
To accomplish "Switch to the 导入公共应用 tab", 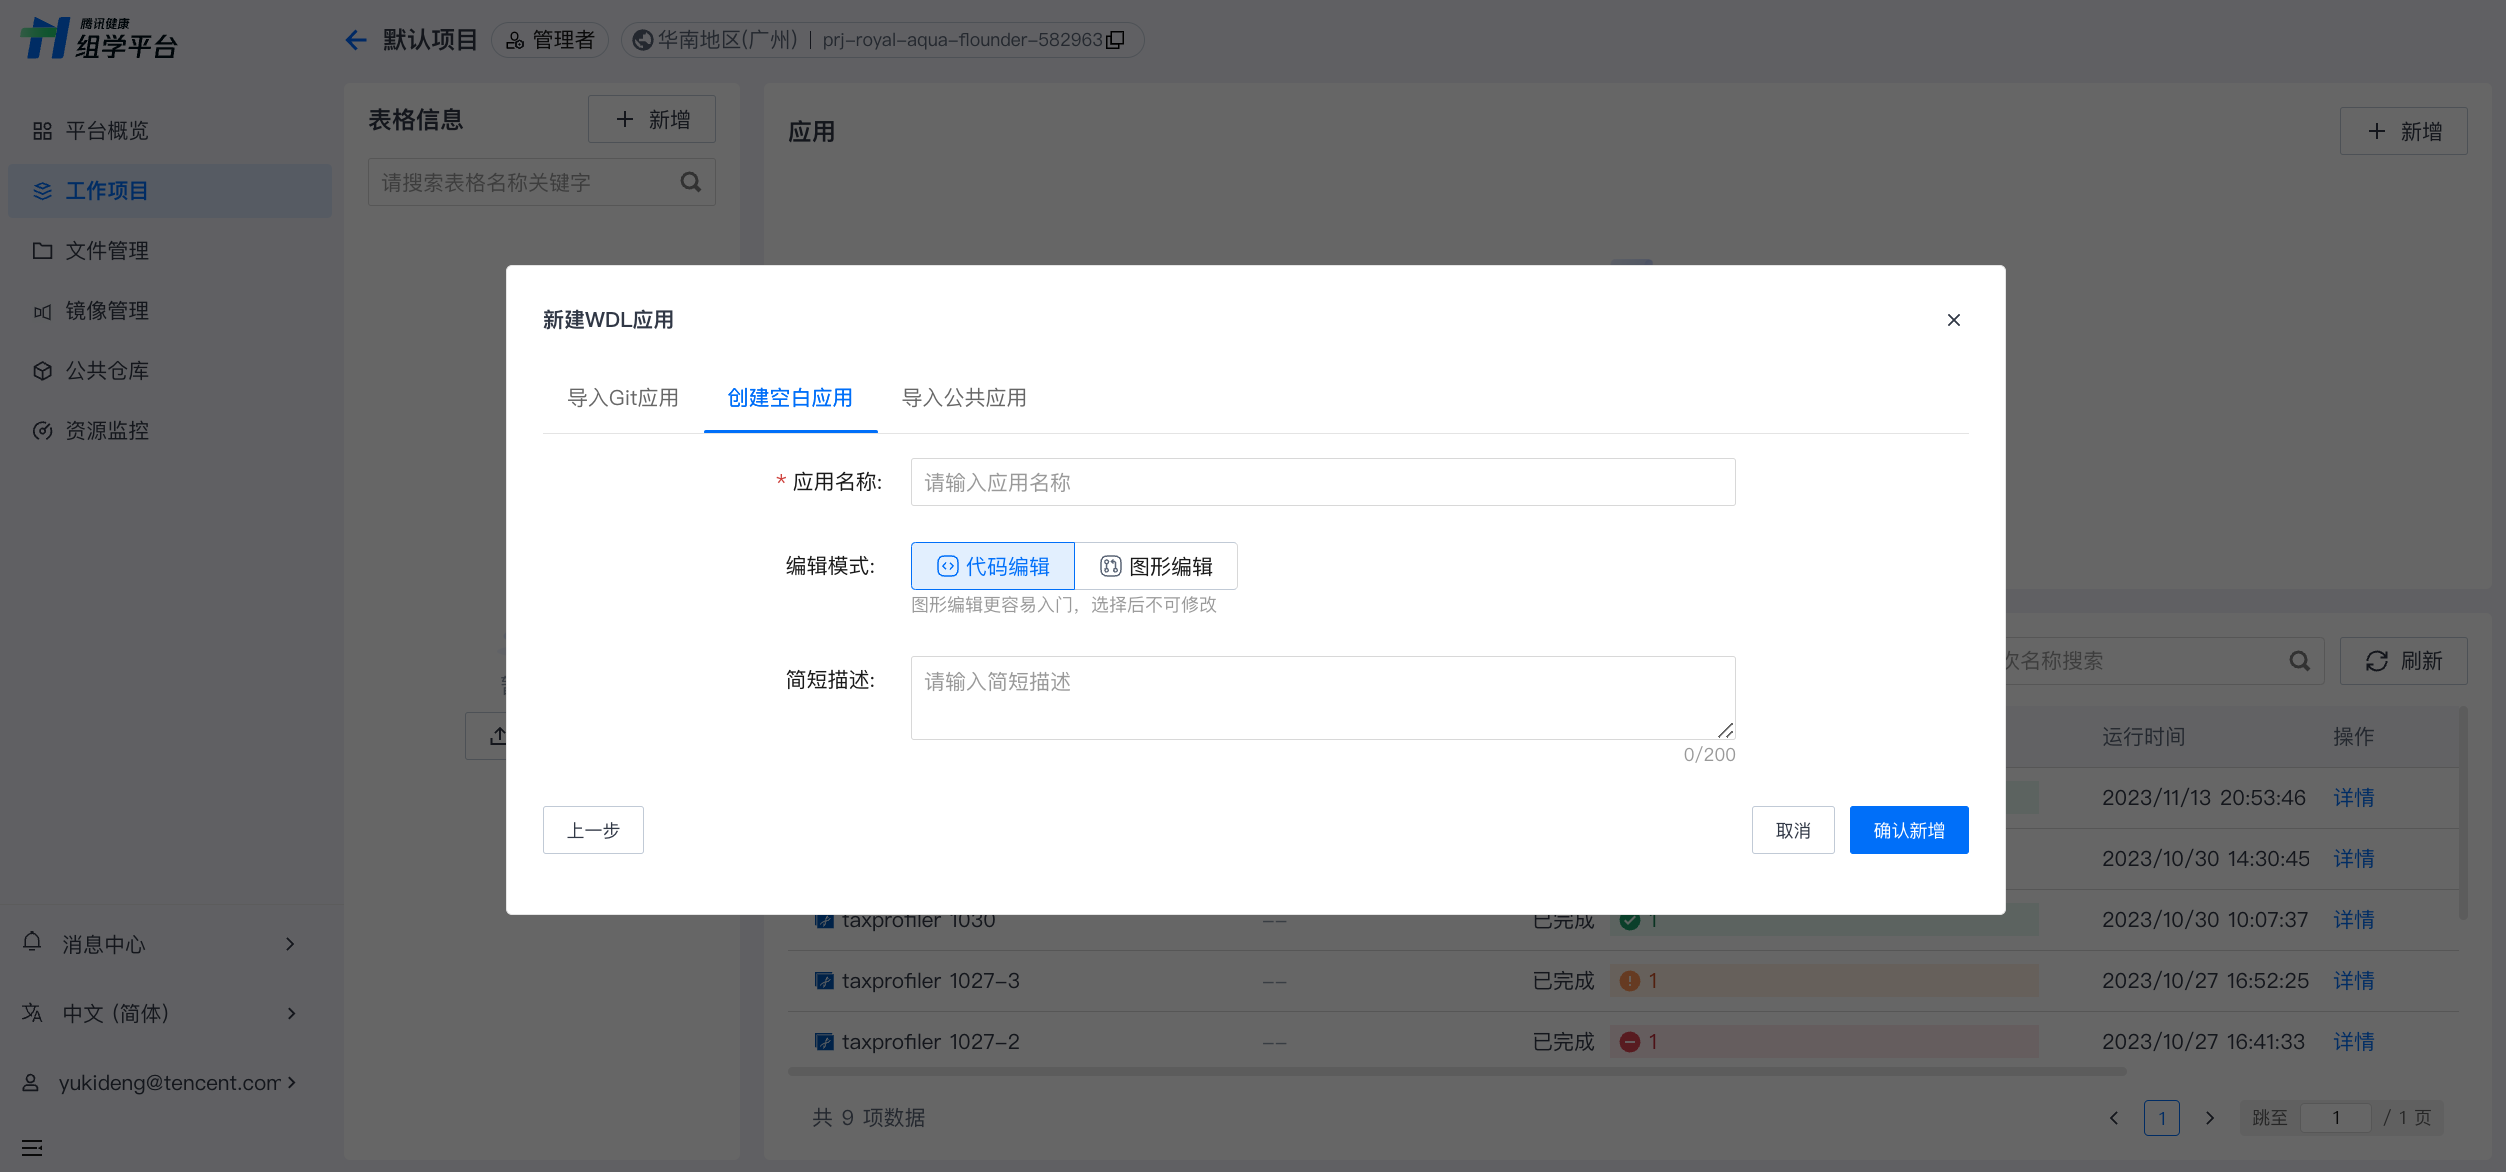I will (964, 398).
